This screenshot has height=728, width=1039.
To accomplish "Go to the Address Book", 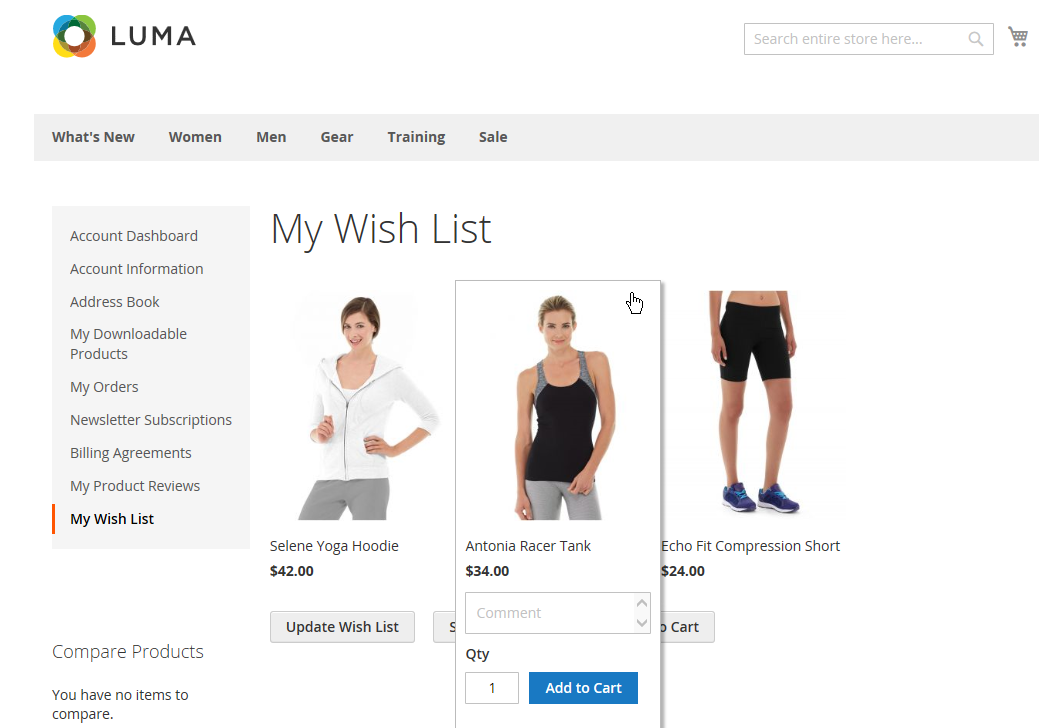I will click(114, 301).
